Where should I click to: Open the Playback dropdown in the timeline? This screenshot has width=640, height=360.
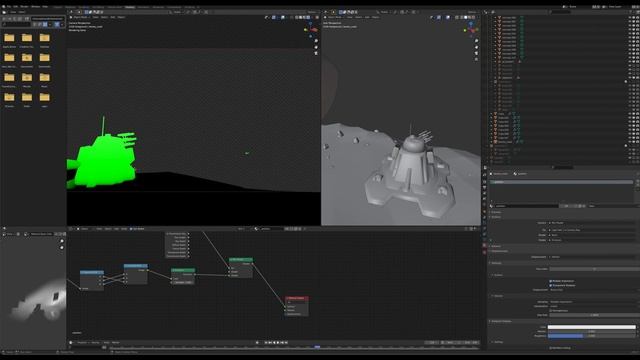(x=82, y=343)
